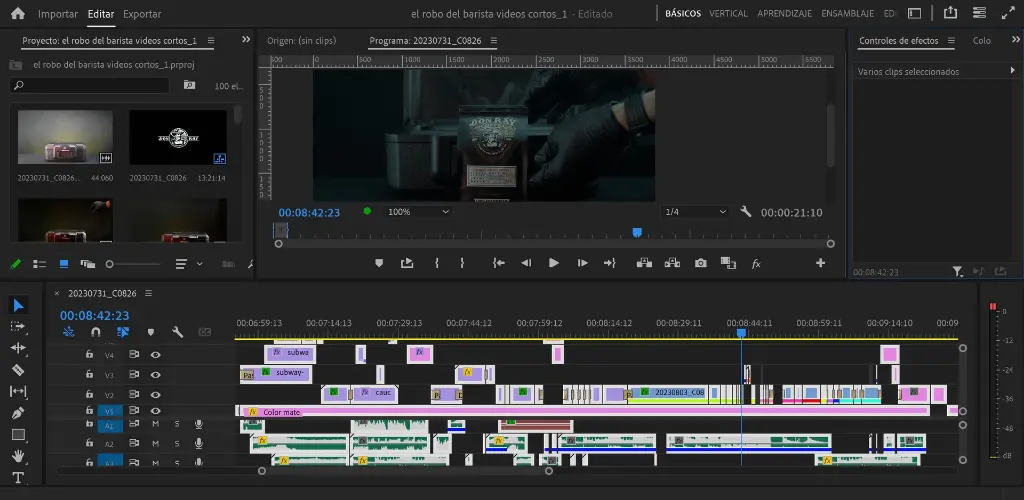Click the Extract button

pyautogui.click(x=672, y=263)
